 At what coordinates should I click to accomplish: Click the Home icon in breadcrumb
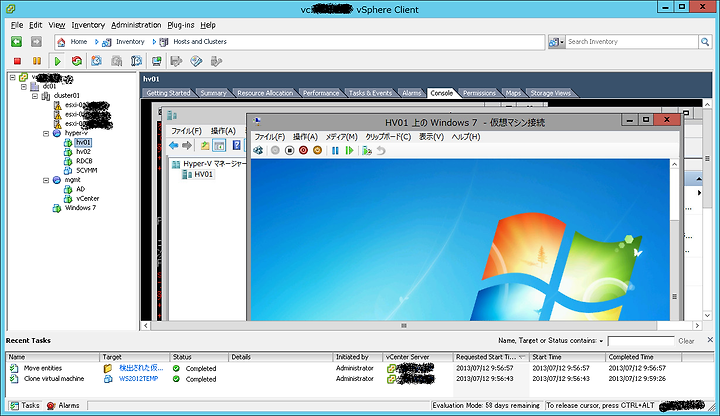click(61, 42)
